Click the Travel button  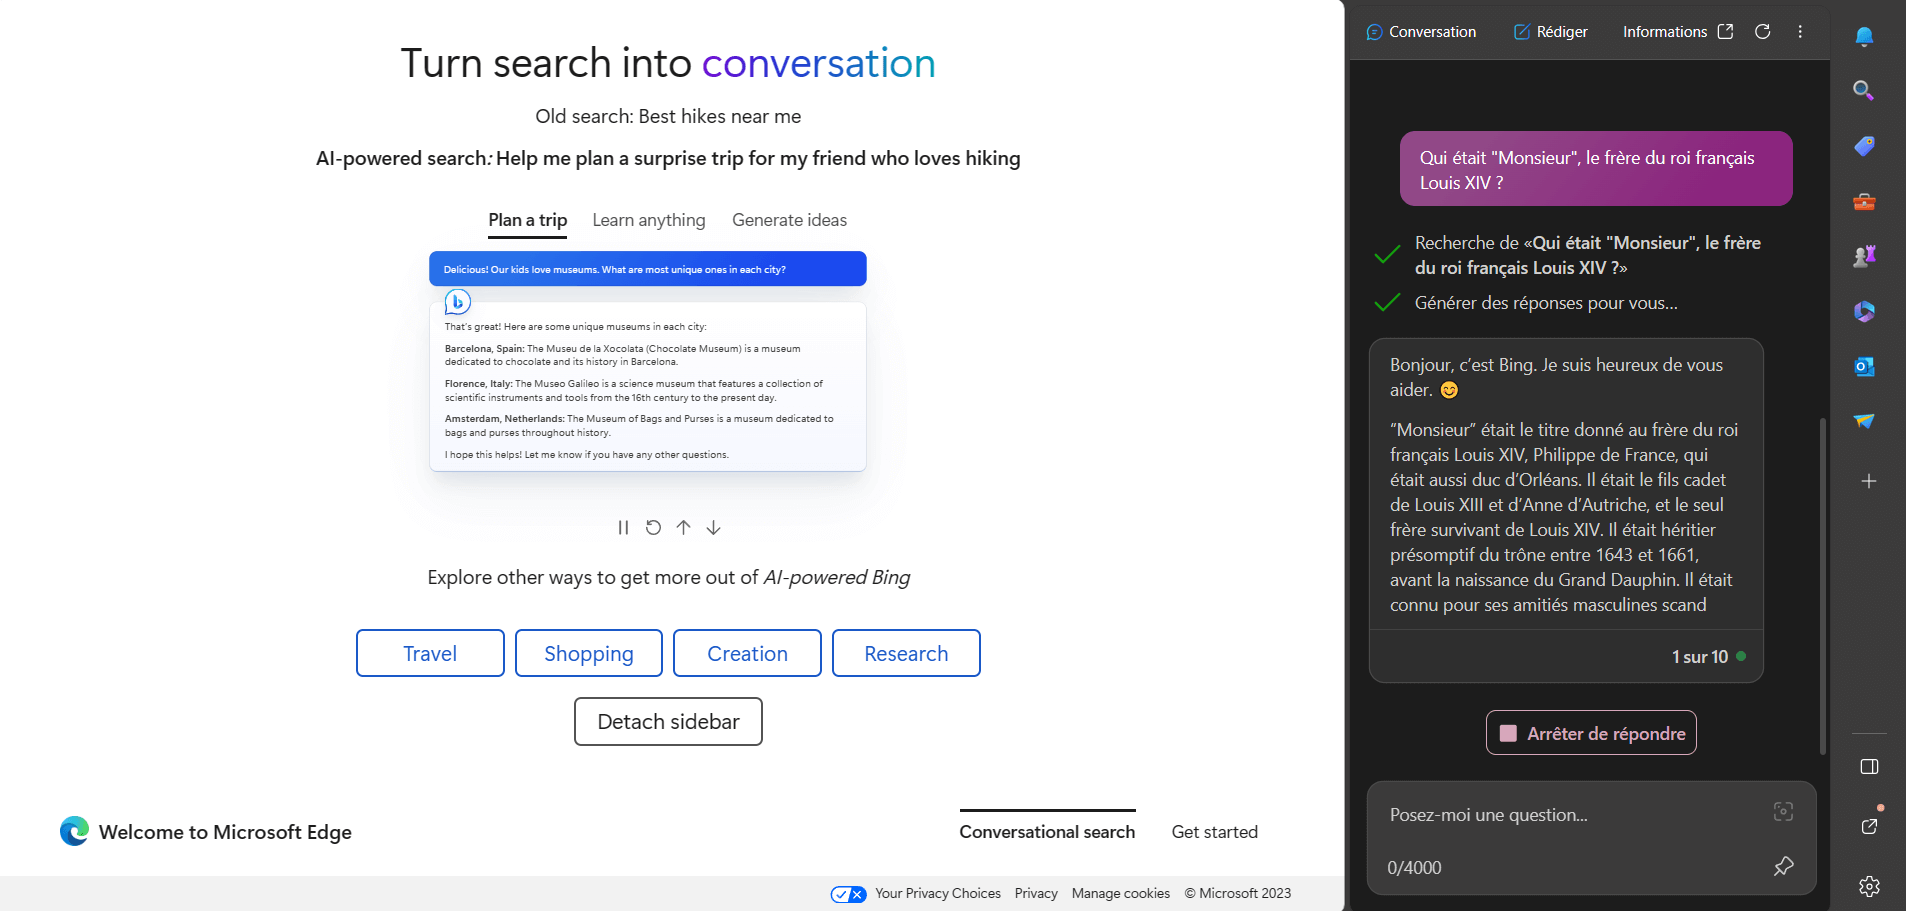point(430,653)
